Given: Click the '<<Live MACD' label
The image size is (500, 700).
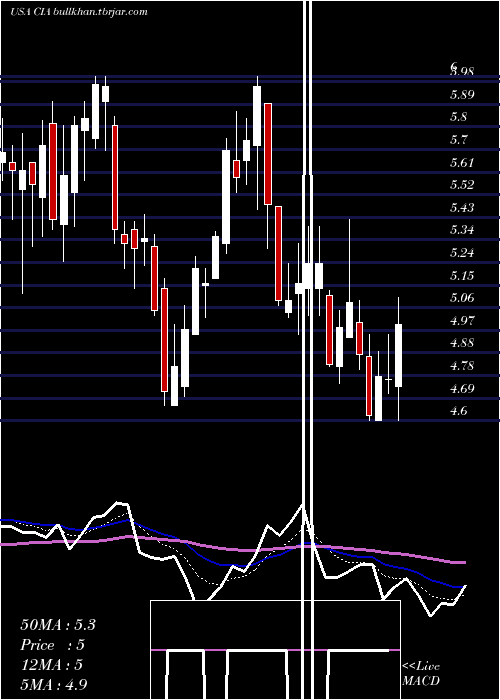Looking at the screenshot, I should [x=421, y=674].
